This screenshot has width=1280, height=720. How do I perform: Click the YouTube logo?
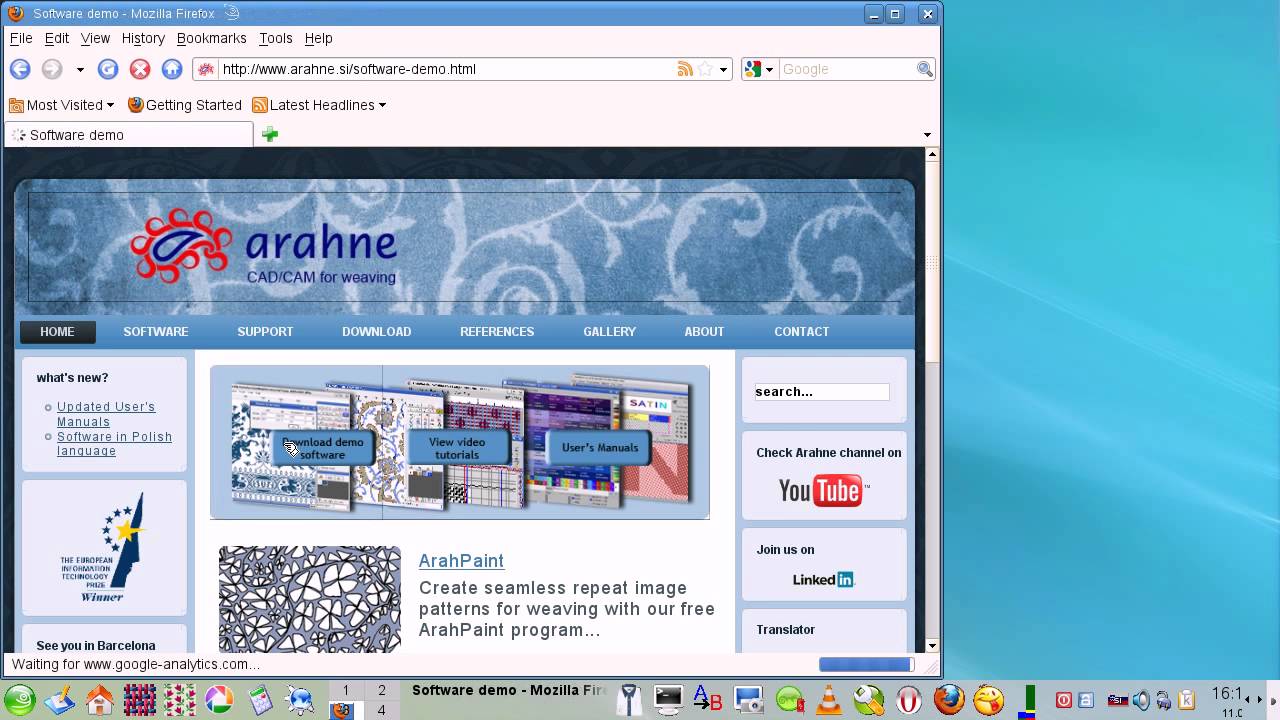tap(823, 490)
